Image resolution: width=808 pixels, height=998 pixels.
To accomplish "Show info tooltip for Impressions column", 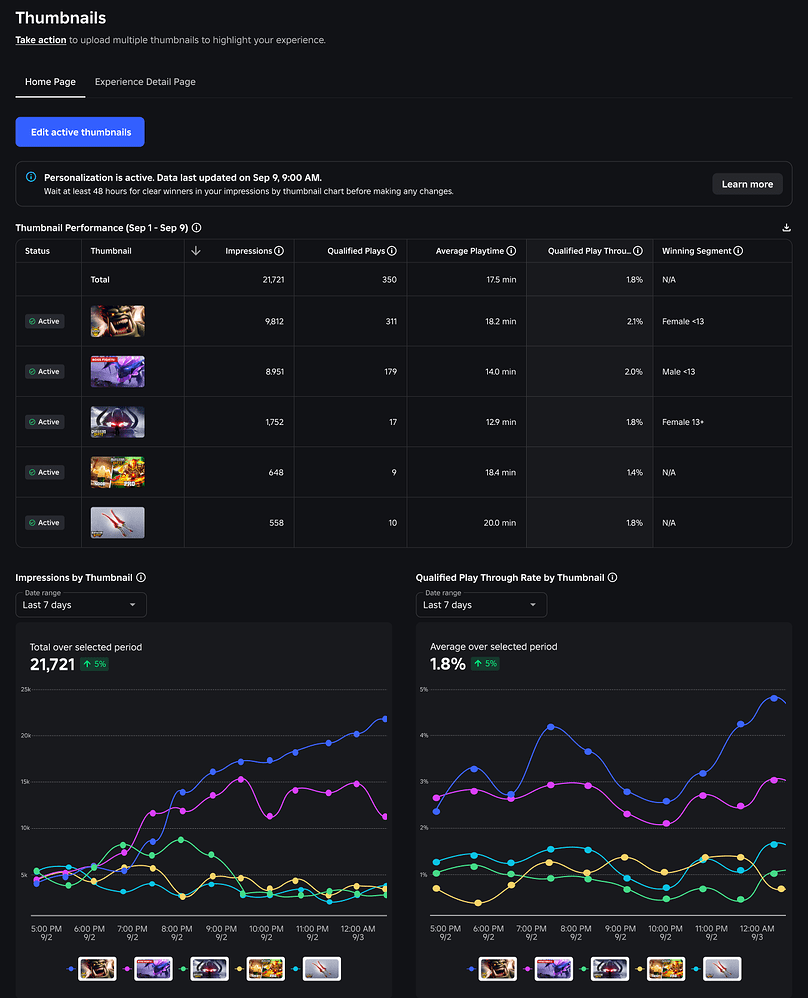I will click(x=279, y=251).
